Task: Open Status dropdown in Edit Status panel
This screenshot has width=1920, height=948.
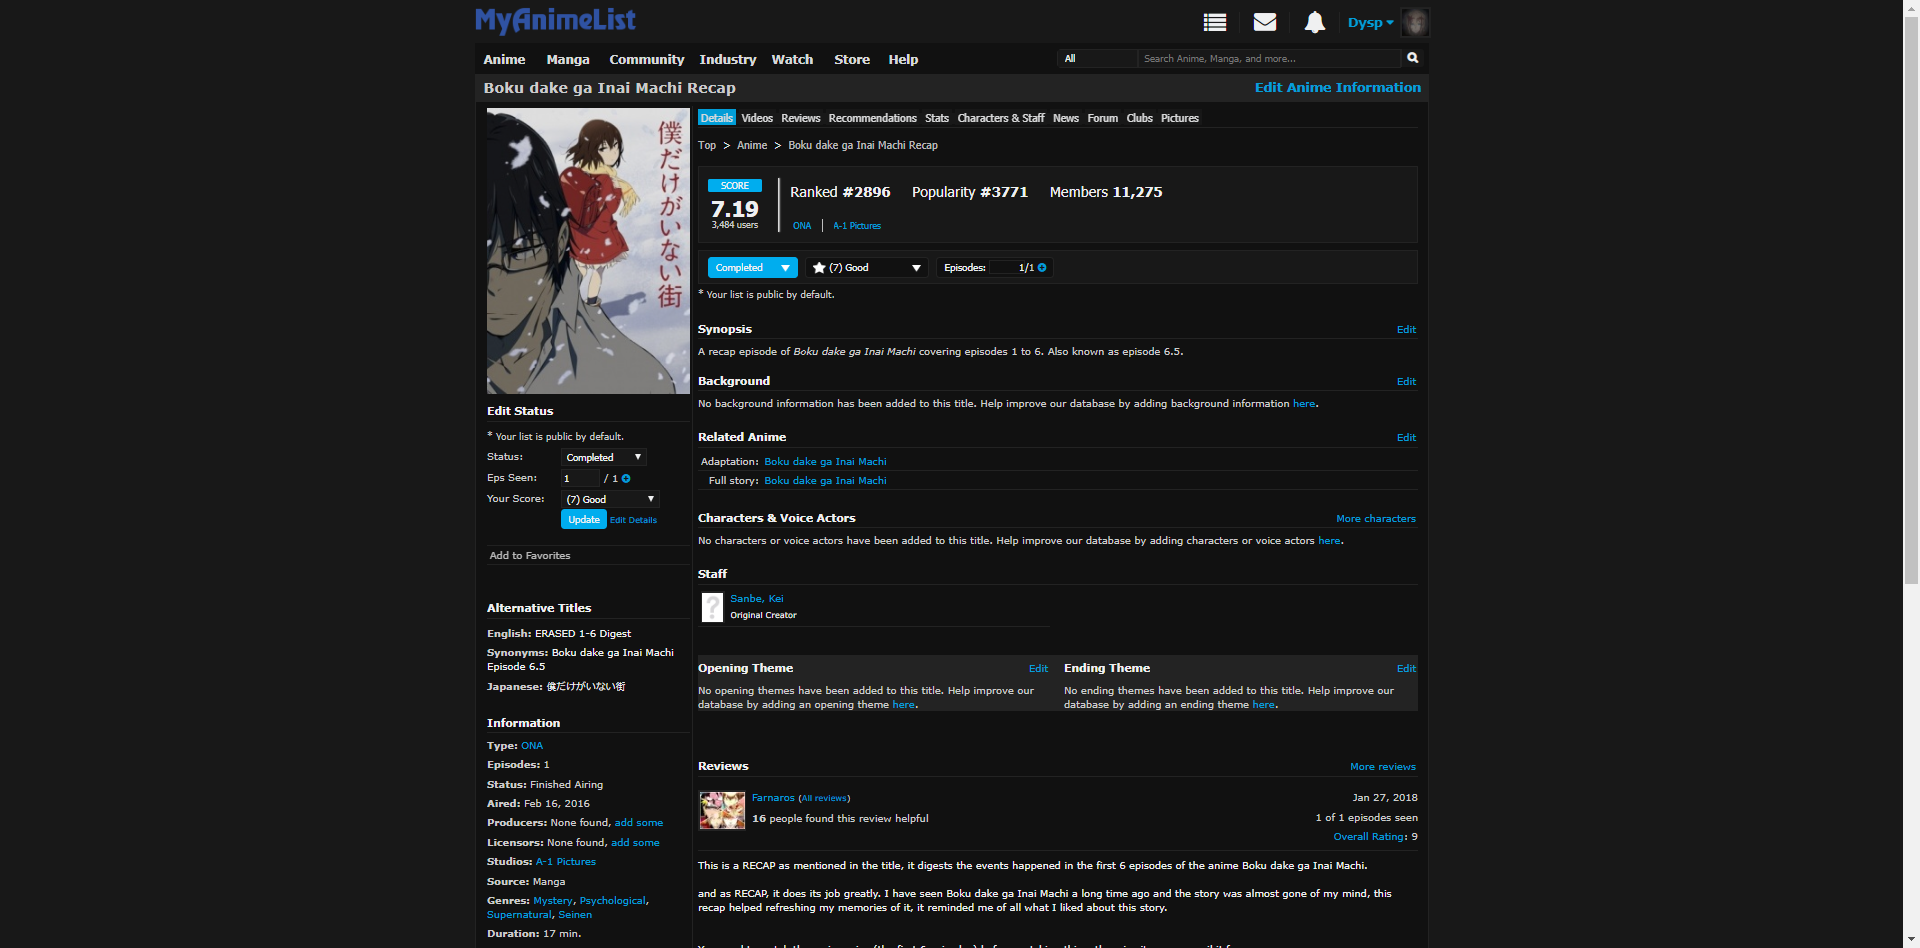Action: coord(604,458)
